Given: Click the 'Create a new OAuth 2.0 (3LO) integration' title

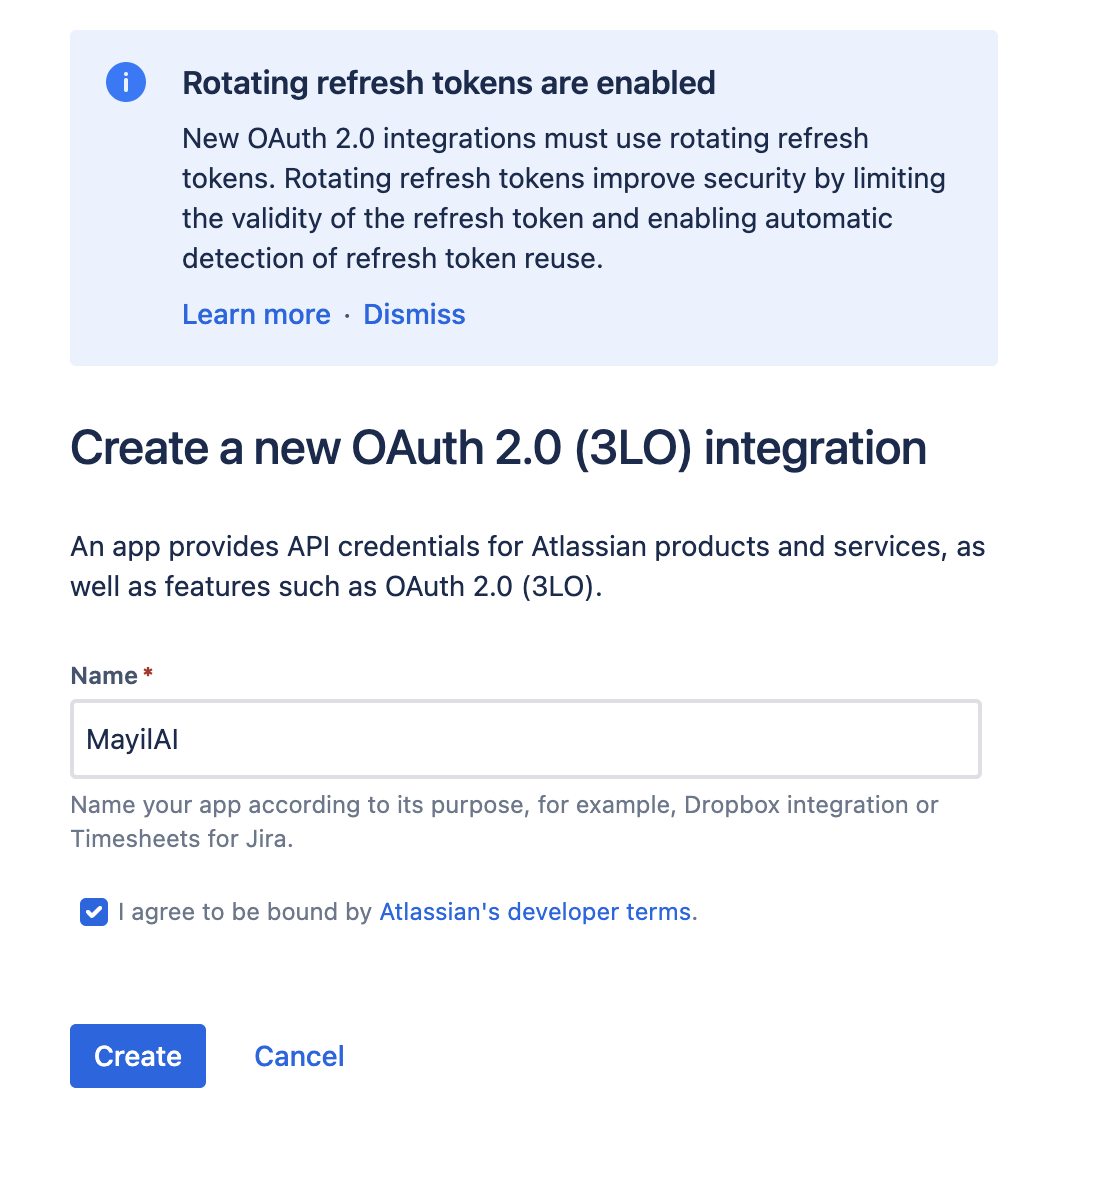Looking at the screenshot, I should point(497,448).
